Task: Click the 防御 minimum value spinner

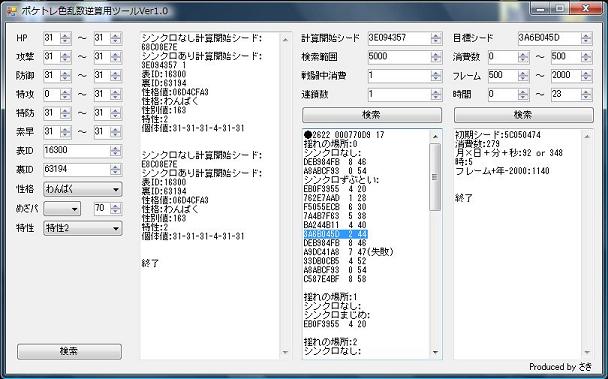Action: pos(57,76)
